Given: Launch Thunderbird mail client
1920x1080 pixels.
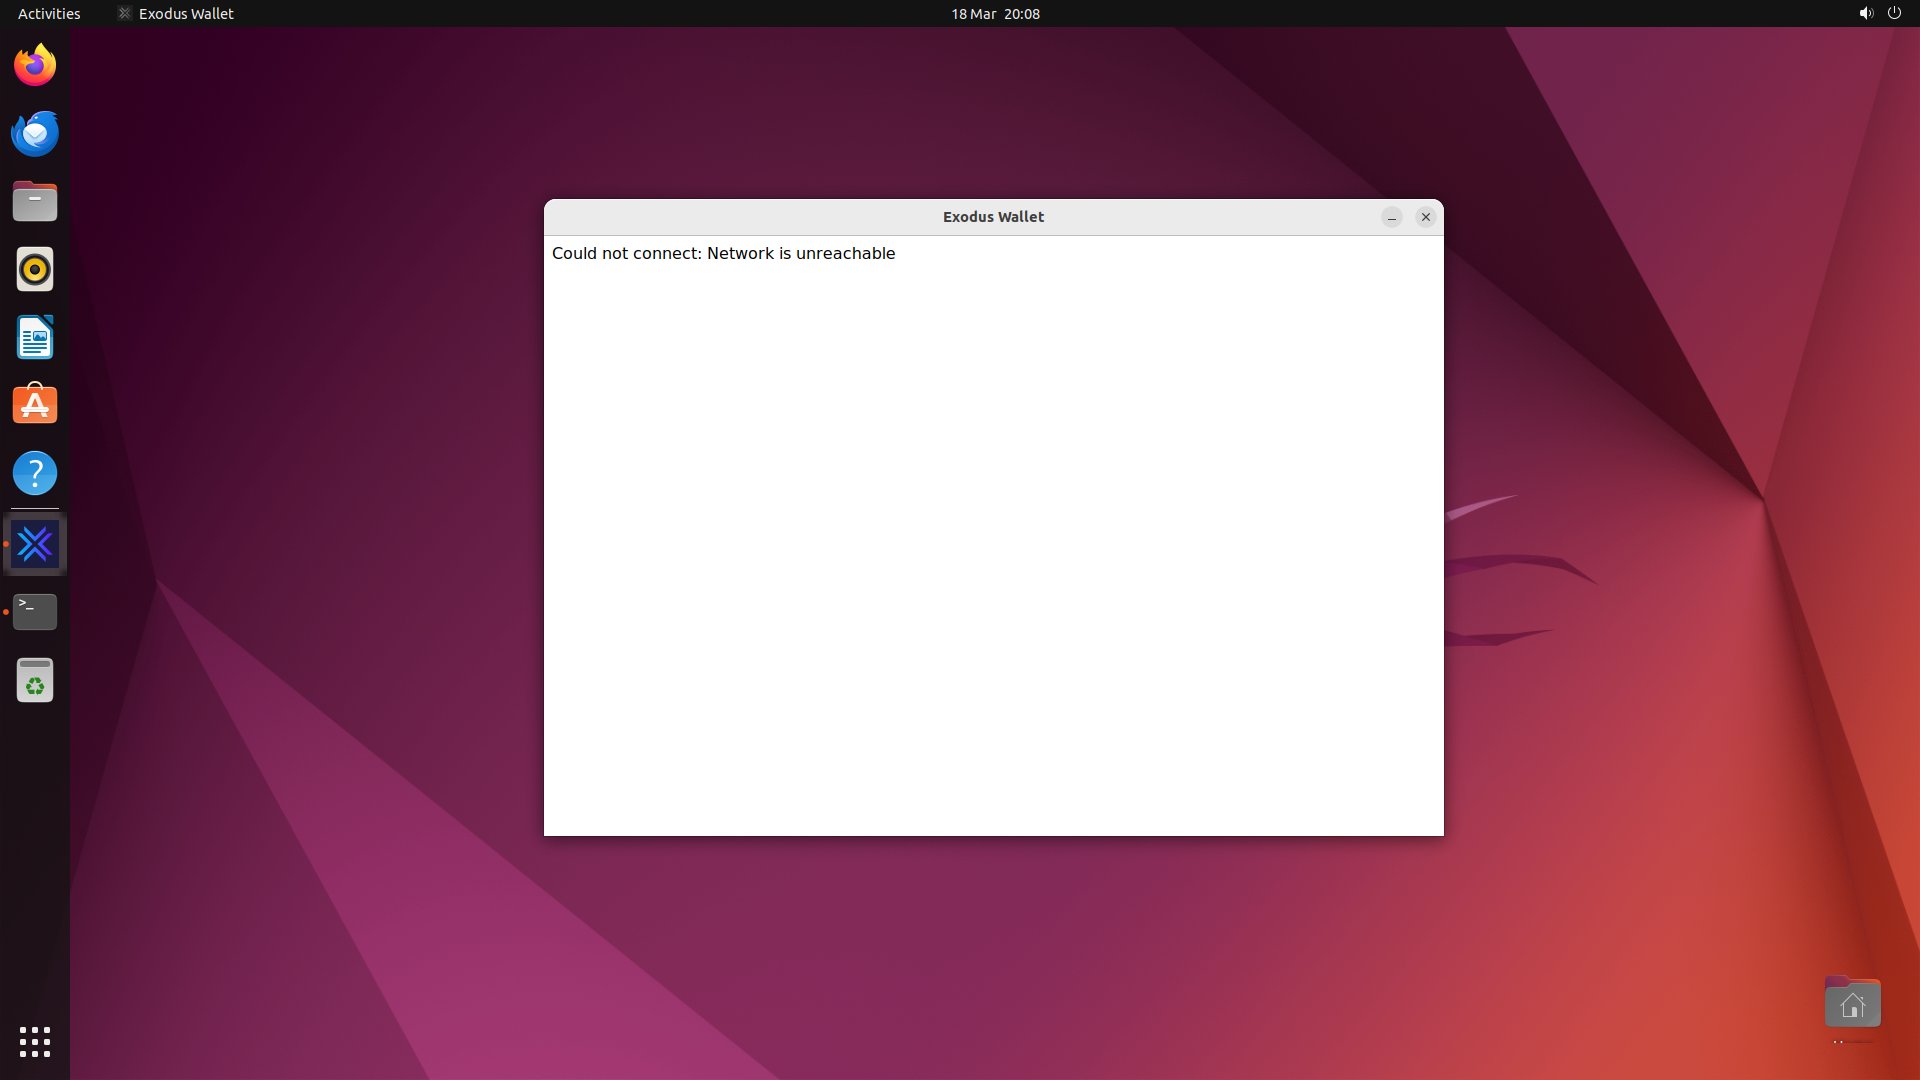Looking at the screenshot, I should click(x=35, y=134).
